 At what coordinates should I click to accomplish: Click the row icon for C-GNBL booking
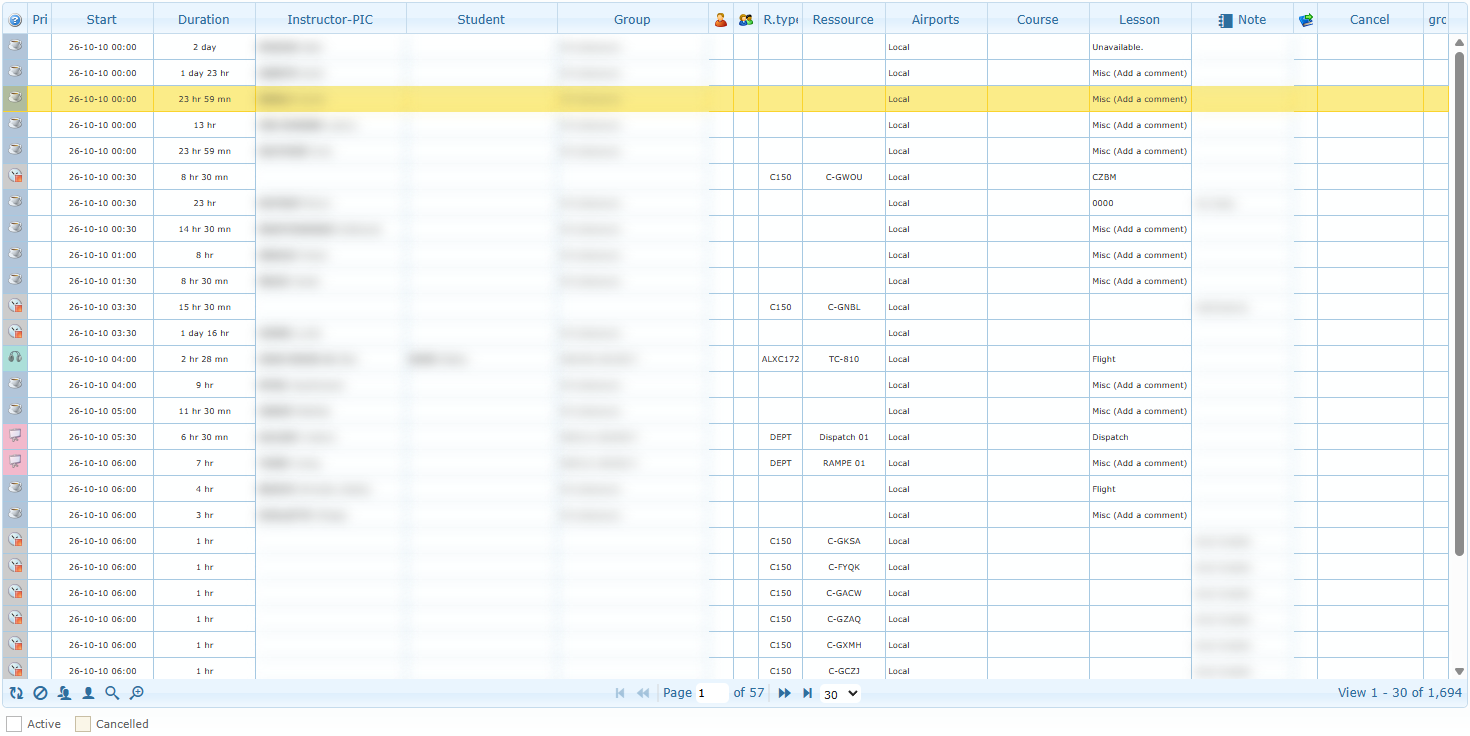click(x=15, y=307)
